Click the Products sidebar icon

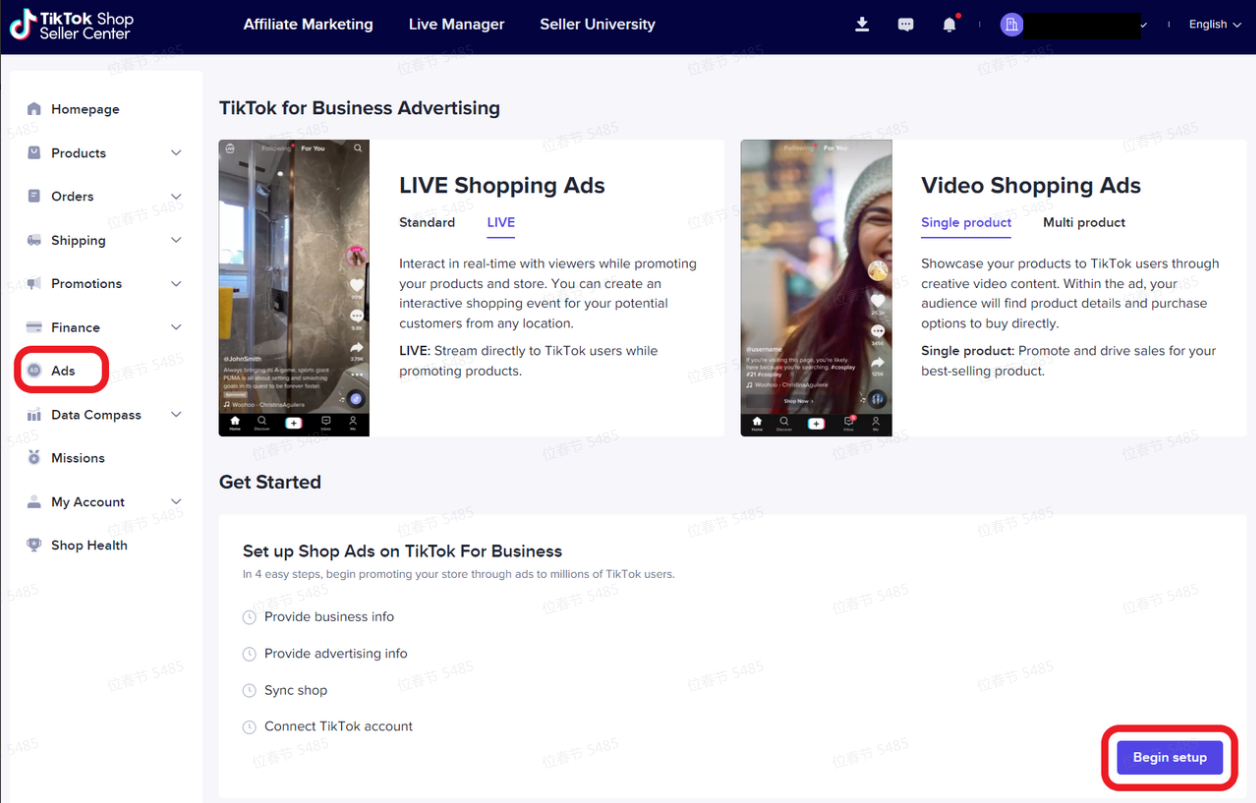pos(34,153)
